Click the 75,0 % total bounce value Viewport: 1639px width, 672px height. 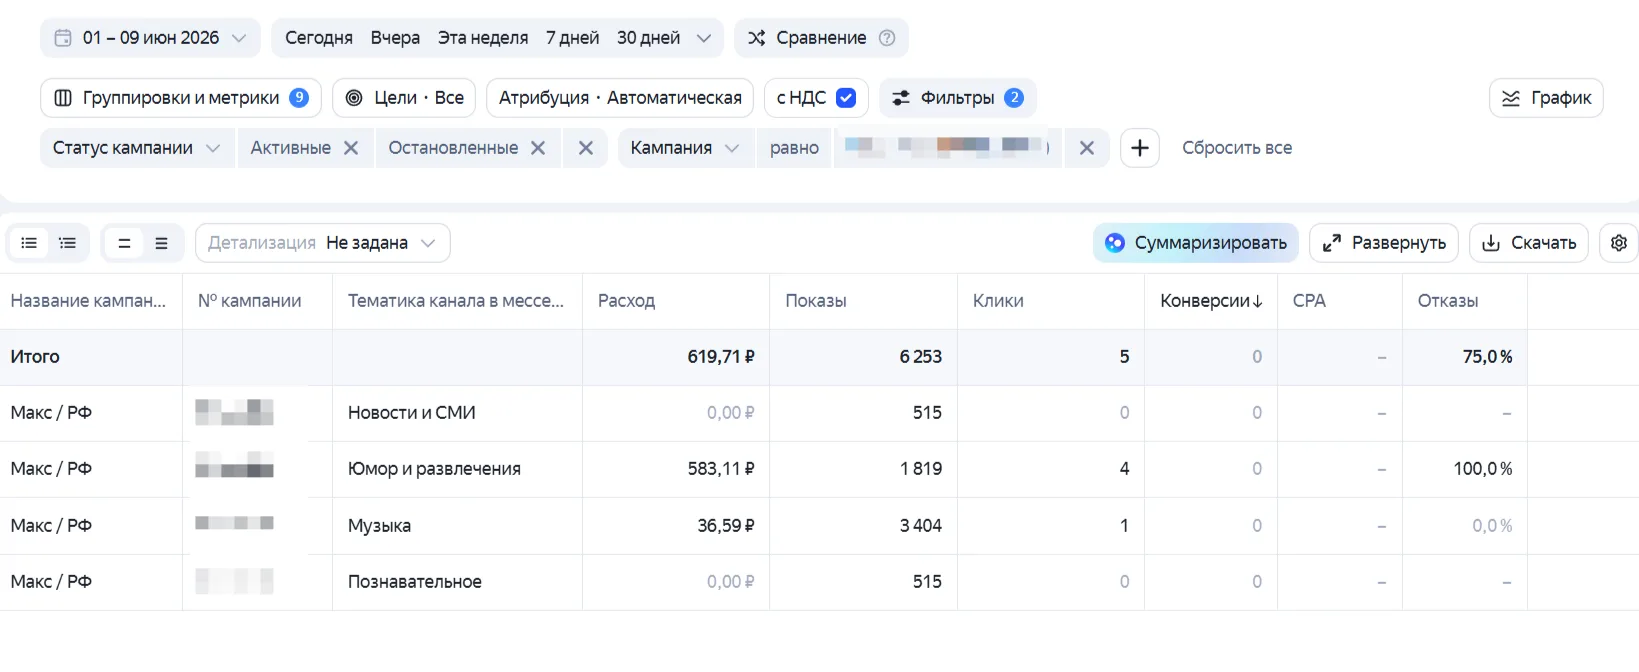point(1488,357)
